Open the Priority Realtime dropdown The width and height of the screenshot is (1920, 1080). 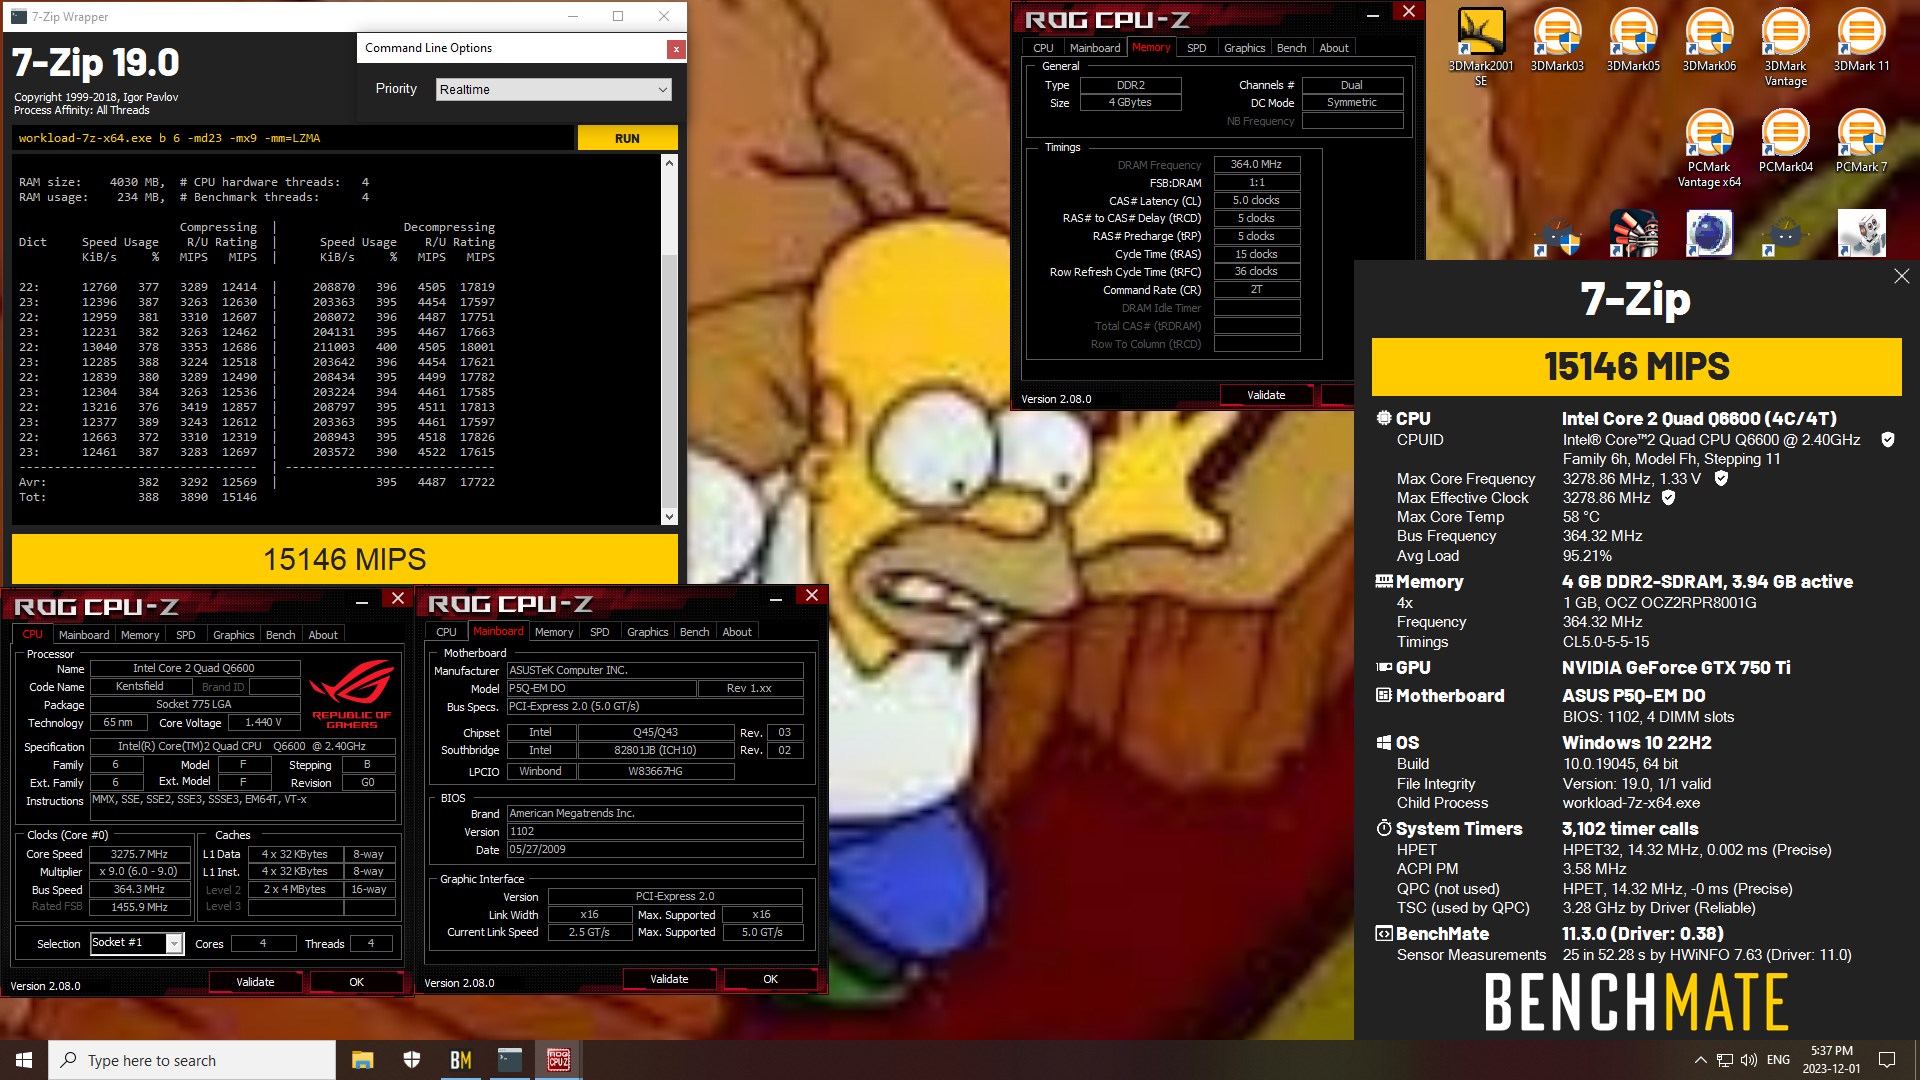[x=553, y=89]
